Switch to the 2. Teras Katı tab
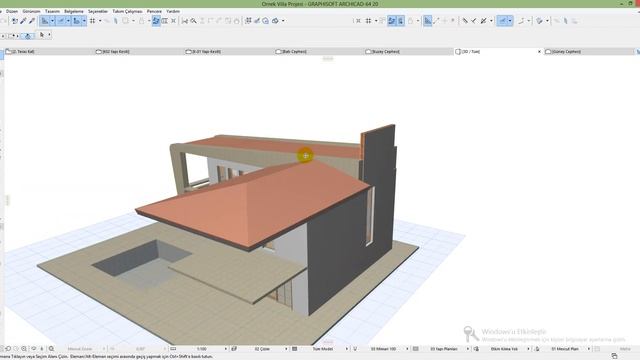 pos(49,52)
